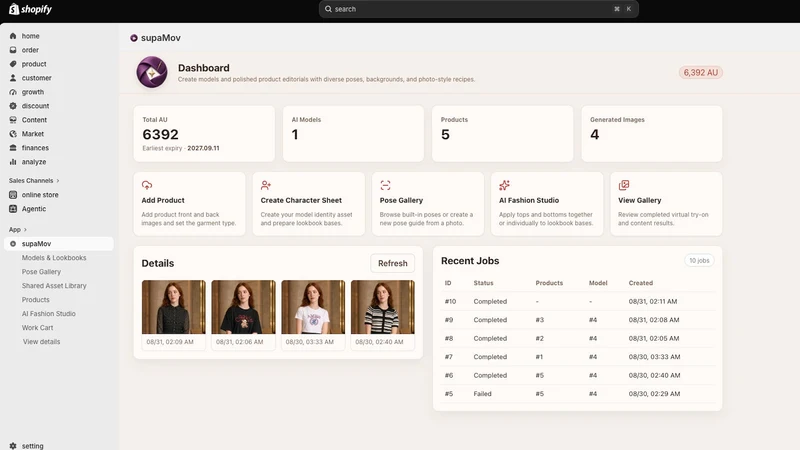
Task: Click the AI Models stat card value
Action: point(295,134)
